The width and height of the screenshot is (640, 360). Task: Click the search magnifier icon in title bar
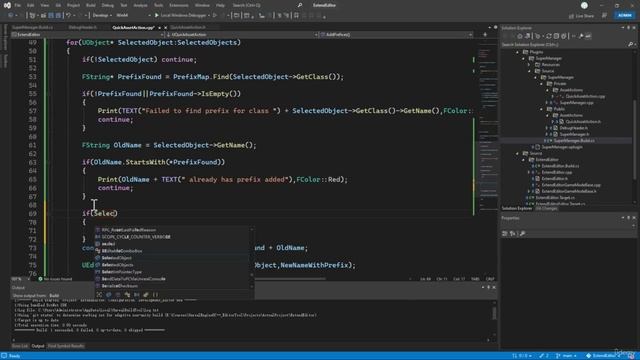(300, 5)
